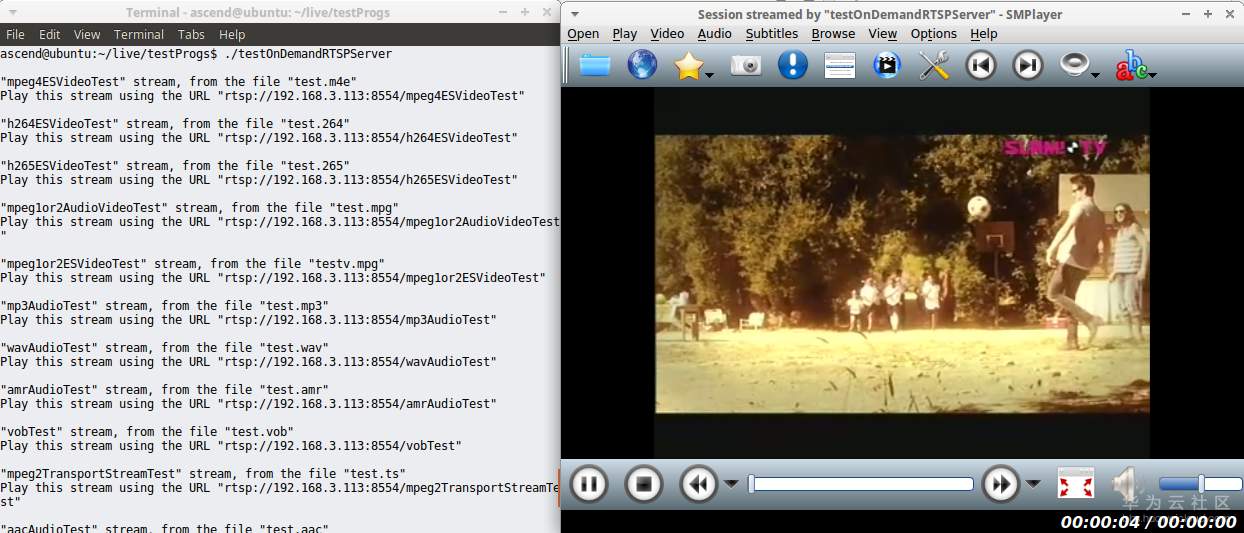The height and width of the screenshot is (533, 1244).
Task: Open SMPlayer's Video menu
Action: (x=667, y=34)
